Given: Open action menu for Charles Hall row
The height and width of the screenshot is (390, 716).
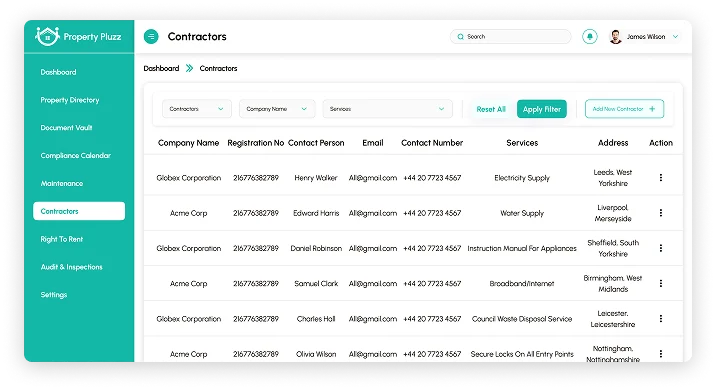Looking at the screenshot, I should pos(661,318).
